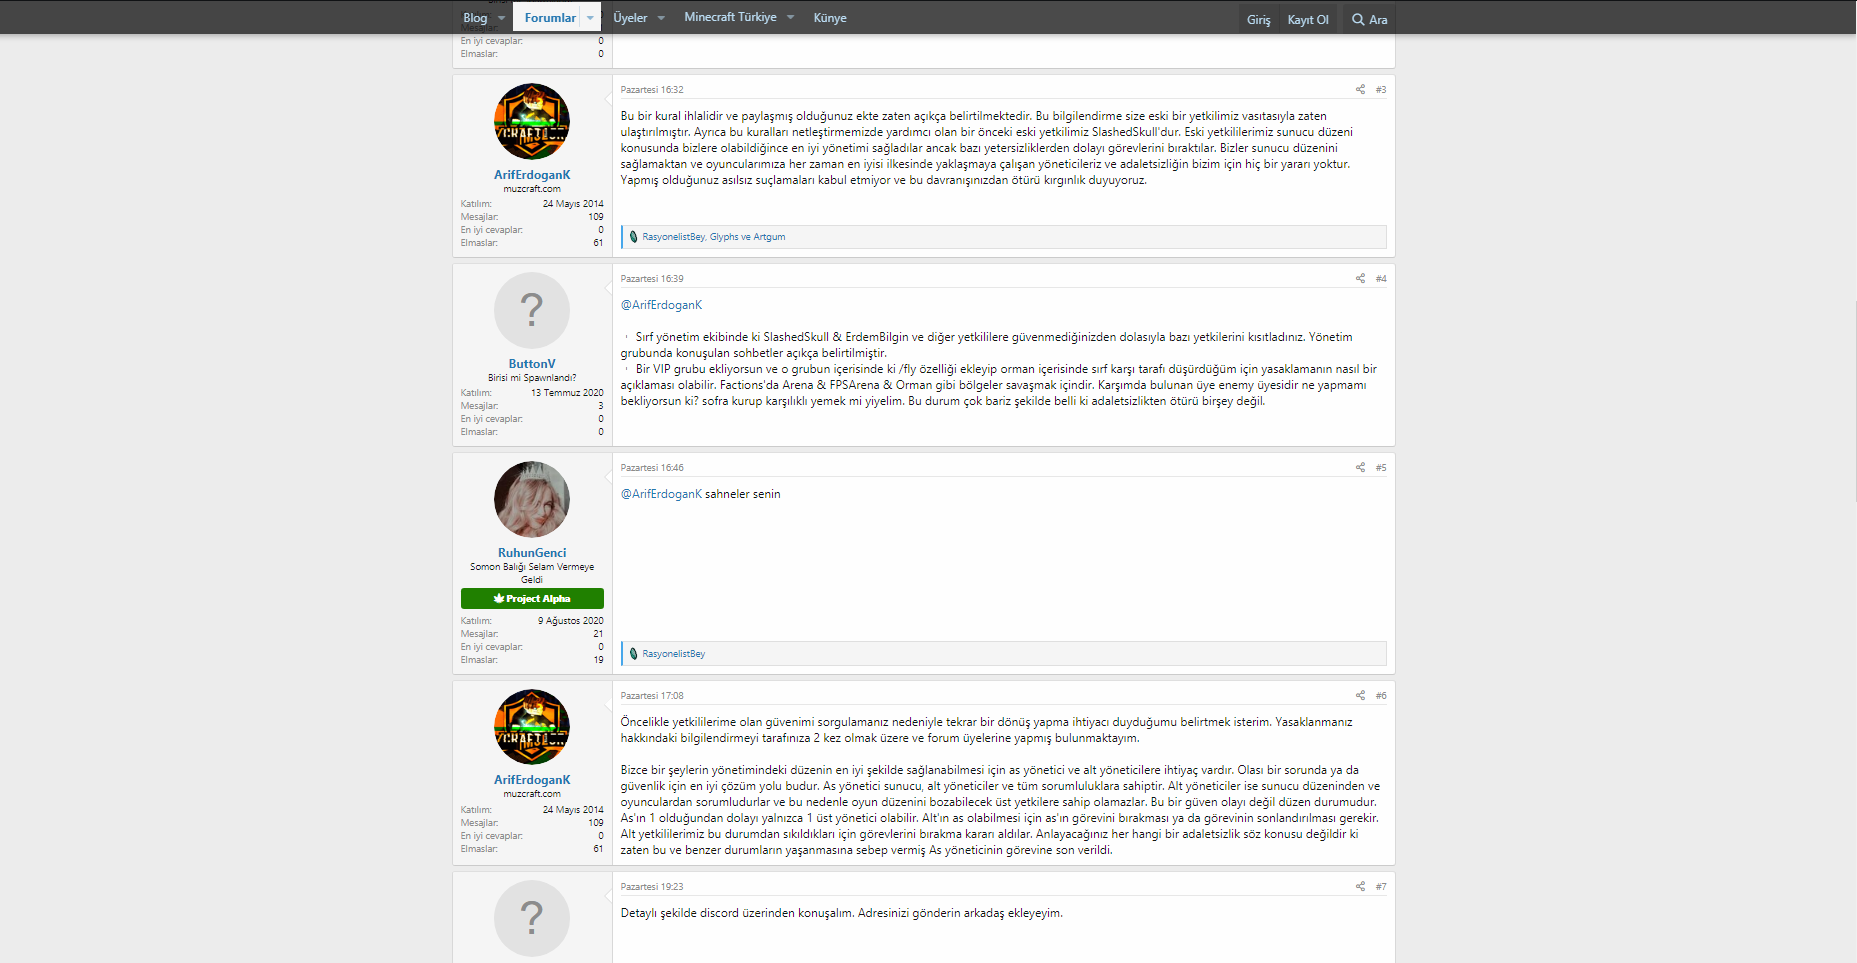The height and width of the screenshot is (963, 1857).
Task: Click the Pazartesi 16:32 timestamp
Action: coord(652,90)
